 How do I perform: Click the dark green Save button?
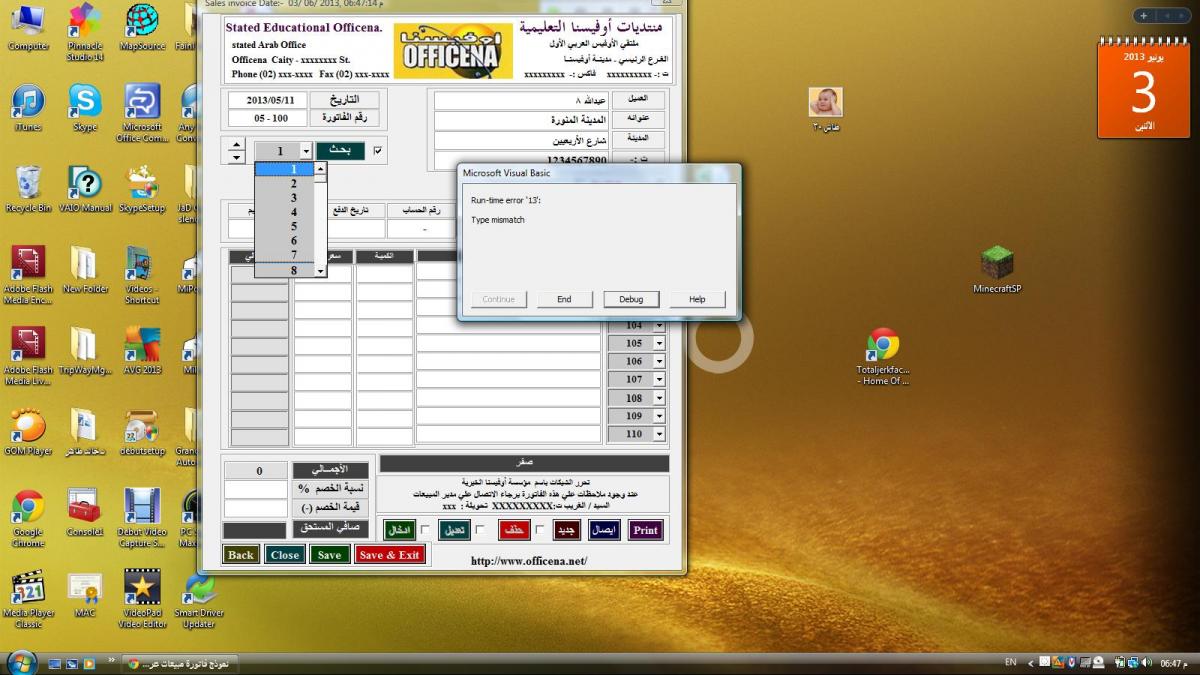329,554
